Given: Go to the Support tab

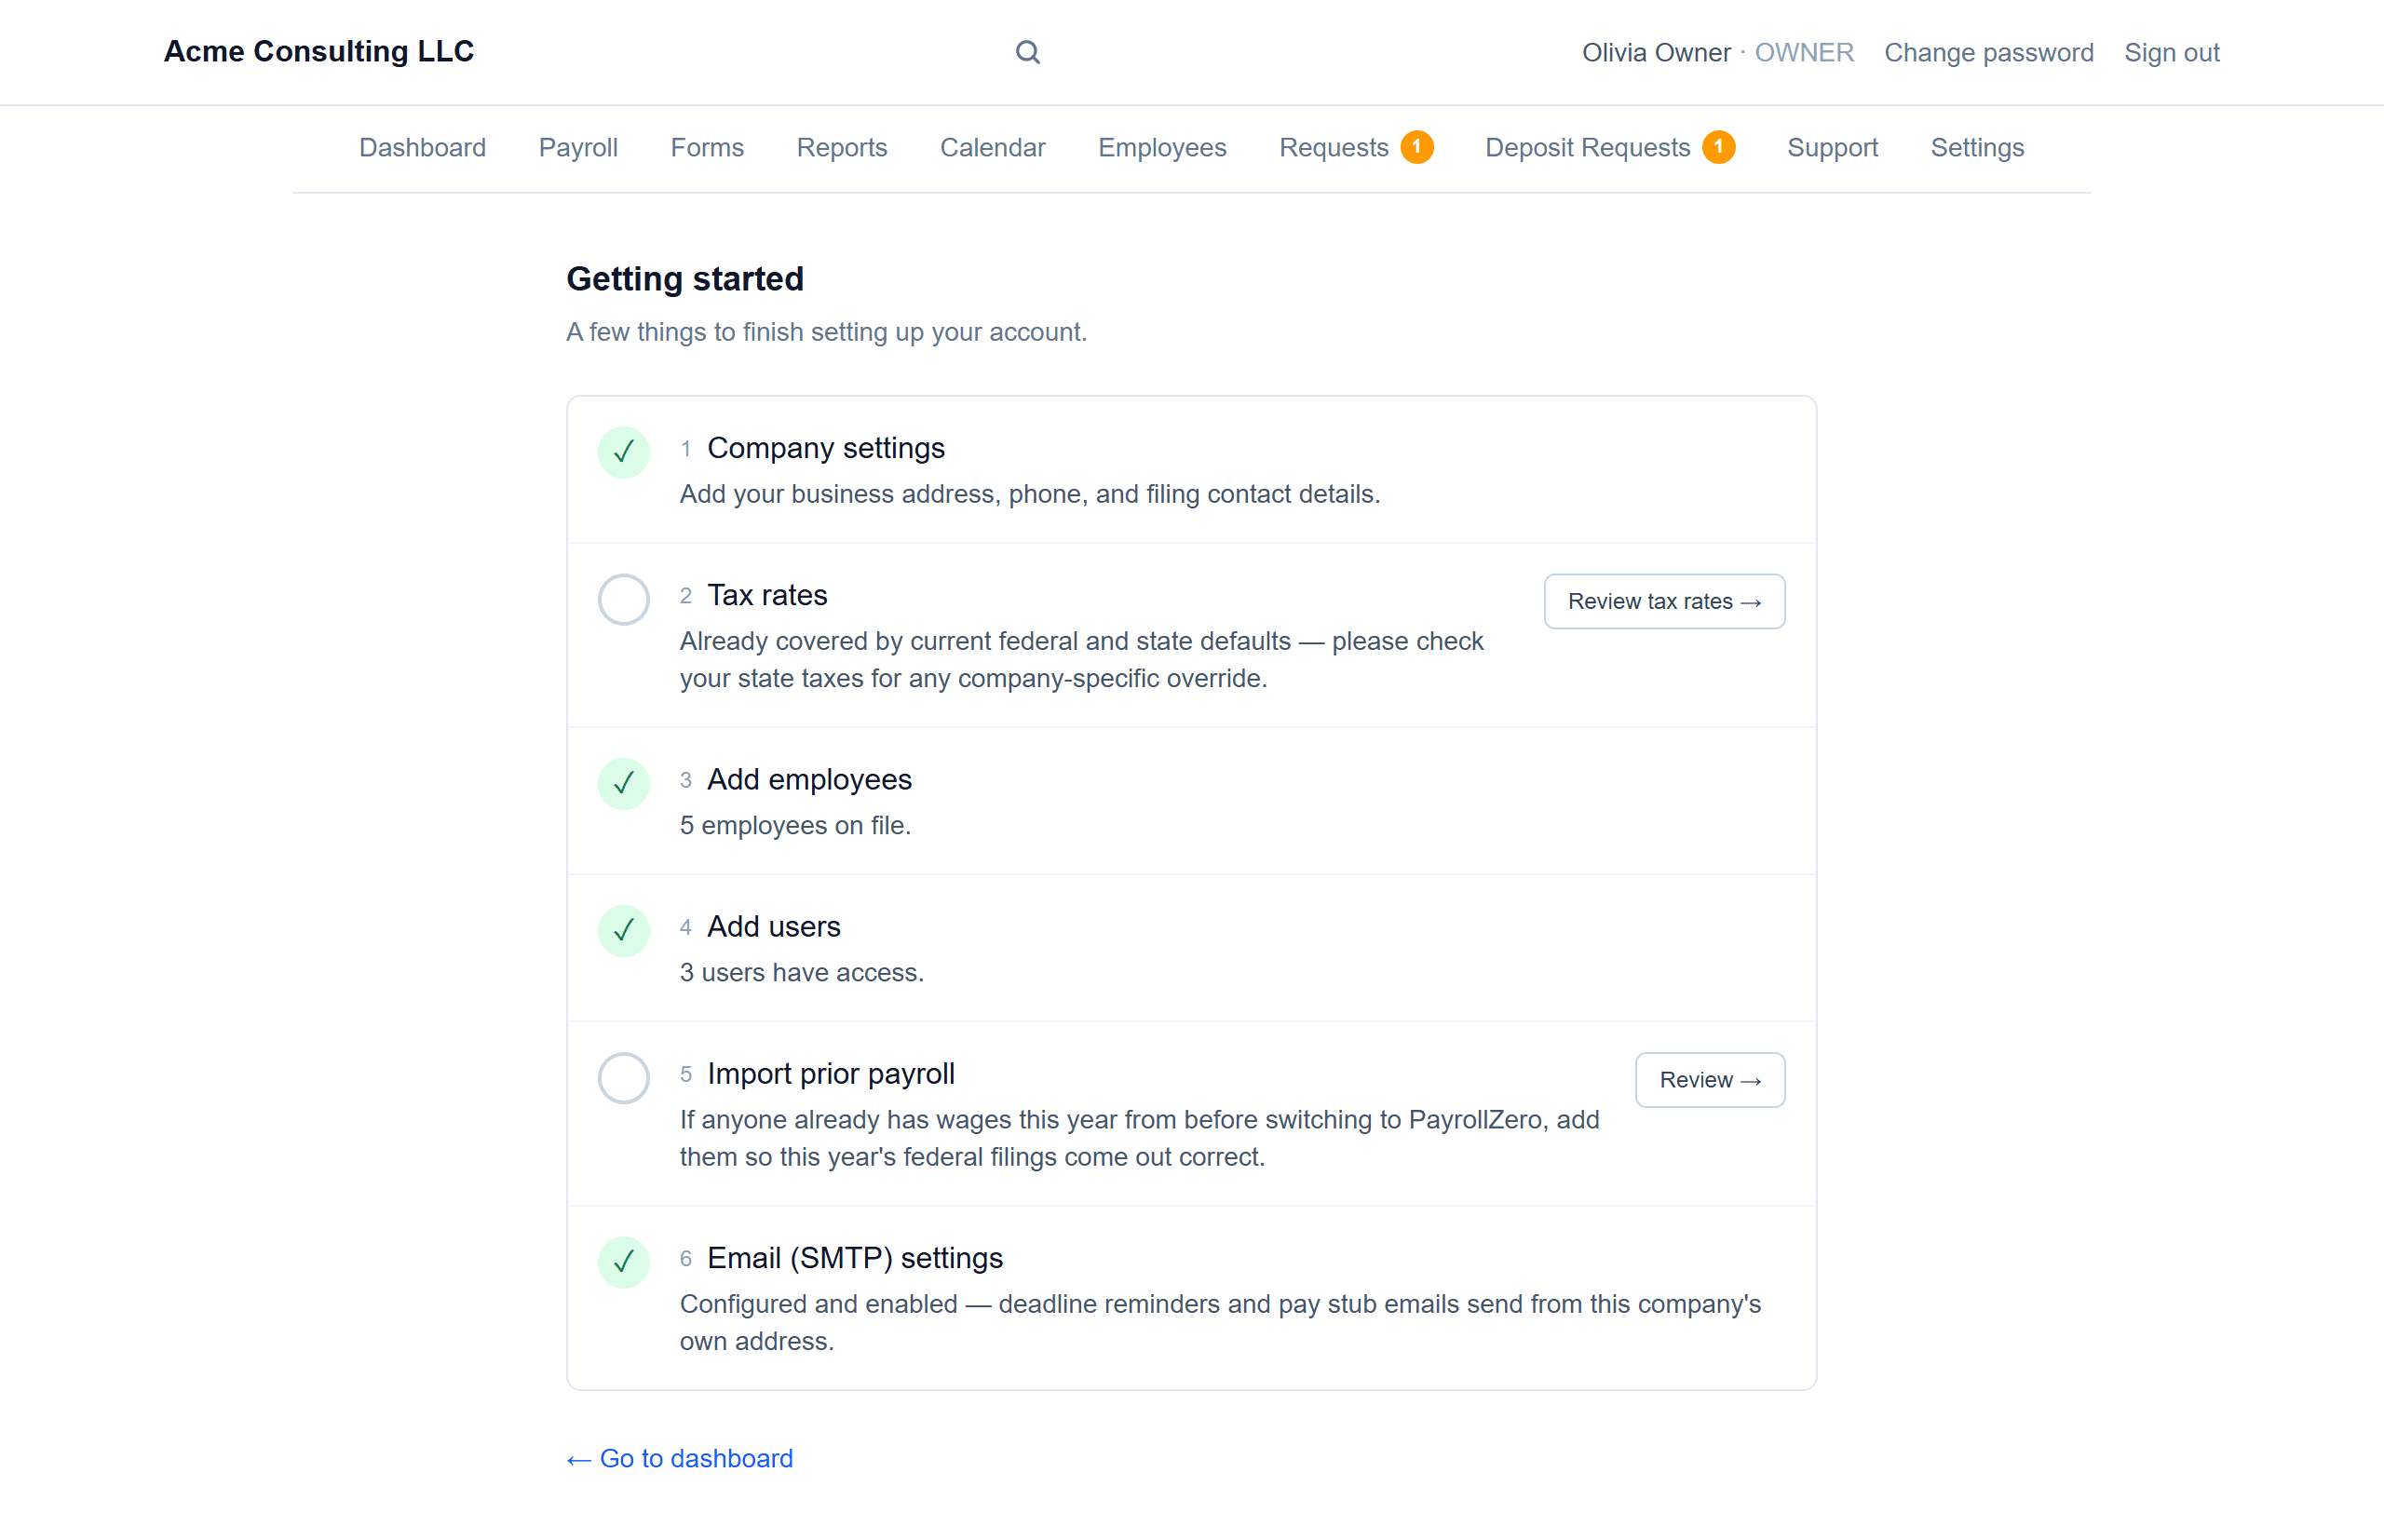Looking at the screenshot, I should tap(1832, 148).
